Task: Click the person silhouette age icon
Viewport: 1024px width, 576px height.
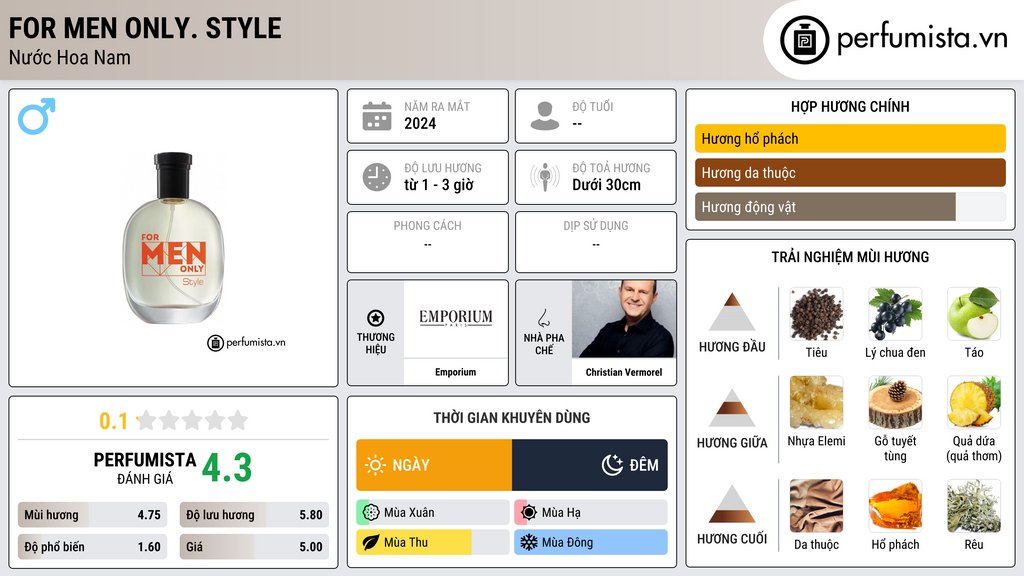Action: [x=545, y=116]
